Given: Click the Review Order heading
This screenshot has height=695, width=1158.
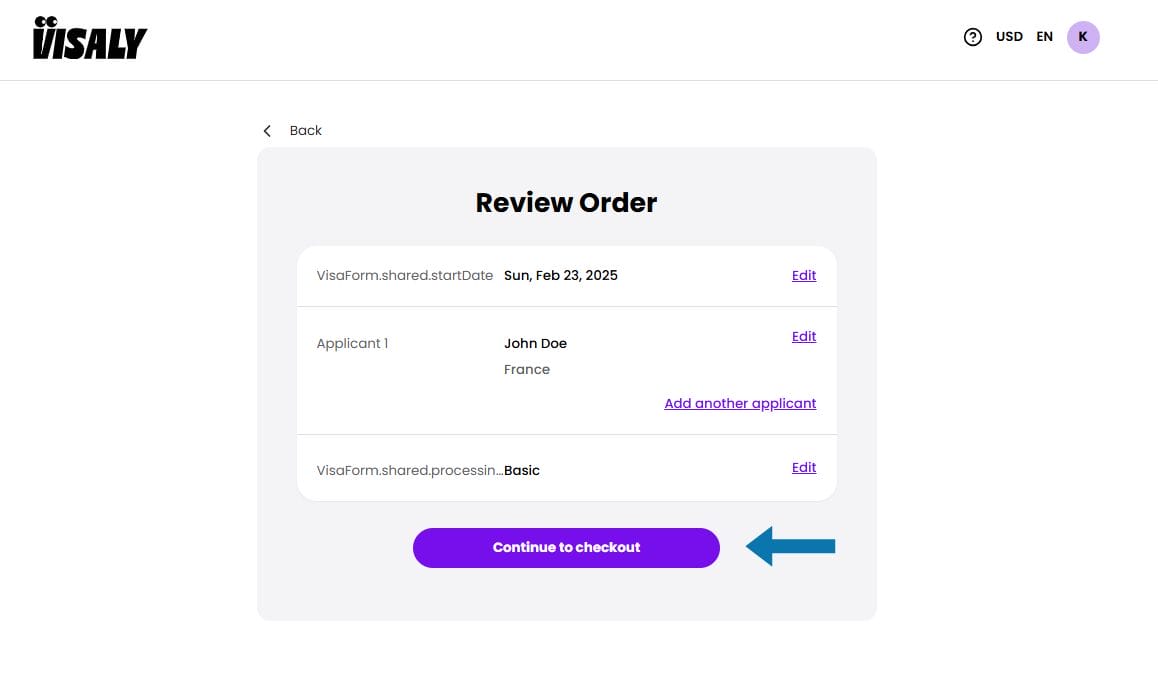Looking at the screenshot, I should (x=566, y=203).
